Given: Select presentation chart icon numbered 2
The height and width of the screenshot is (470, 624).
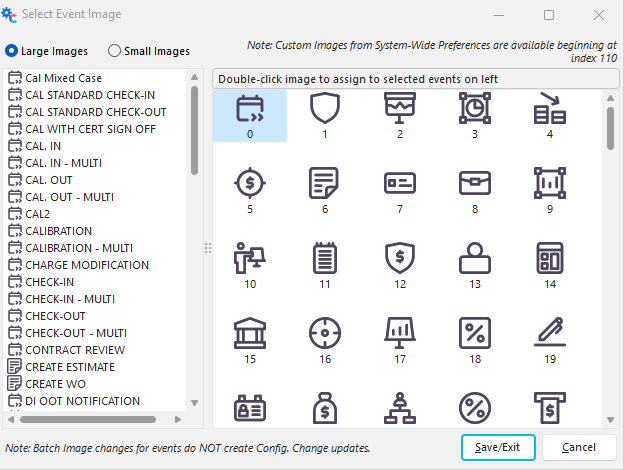Looking at the screenshot, I should [400, 108].
